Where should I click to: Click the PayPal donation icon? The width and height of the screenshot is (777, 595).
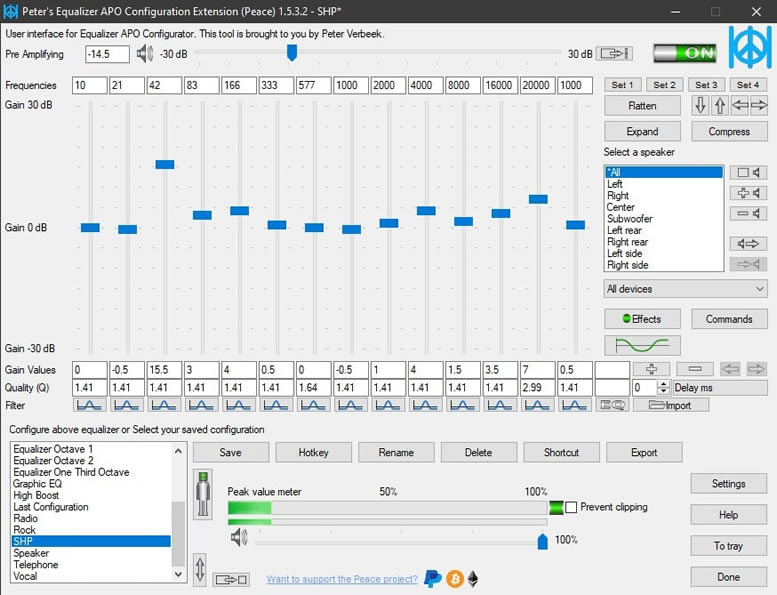pyautogui.click(x=433, y=579)
